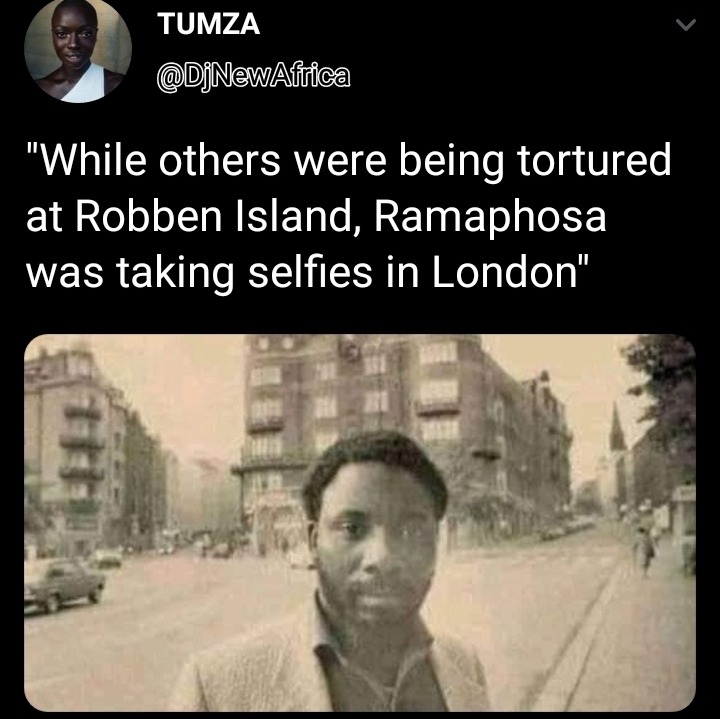Tap the vintage car in the photo
Screen dimensions: 720x719
click(63, 586)
